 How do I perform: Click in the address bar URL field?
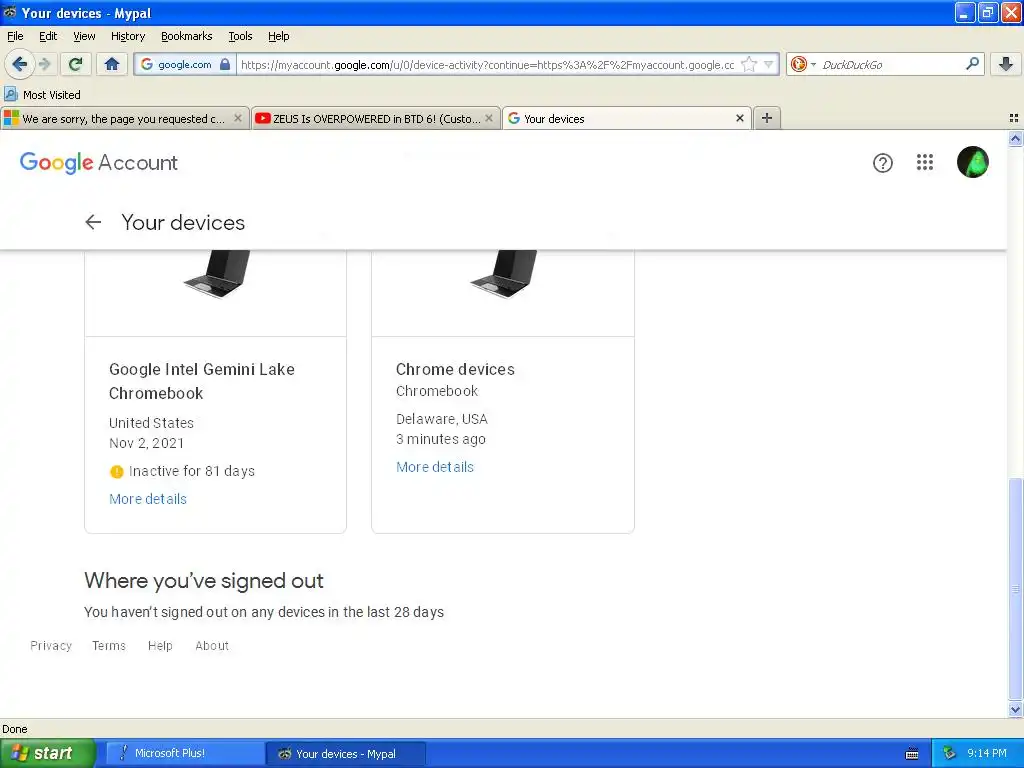(x=487, y=64)
